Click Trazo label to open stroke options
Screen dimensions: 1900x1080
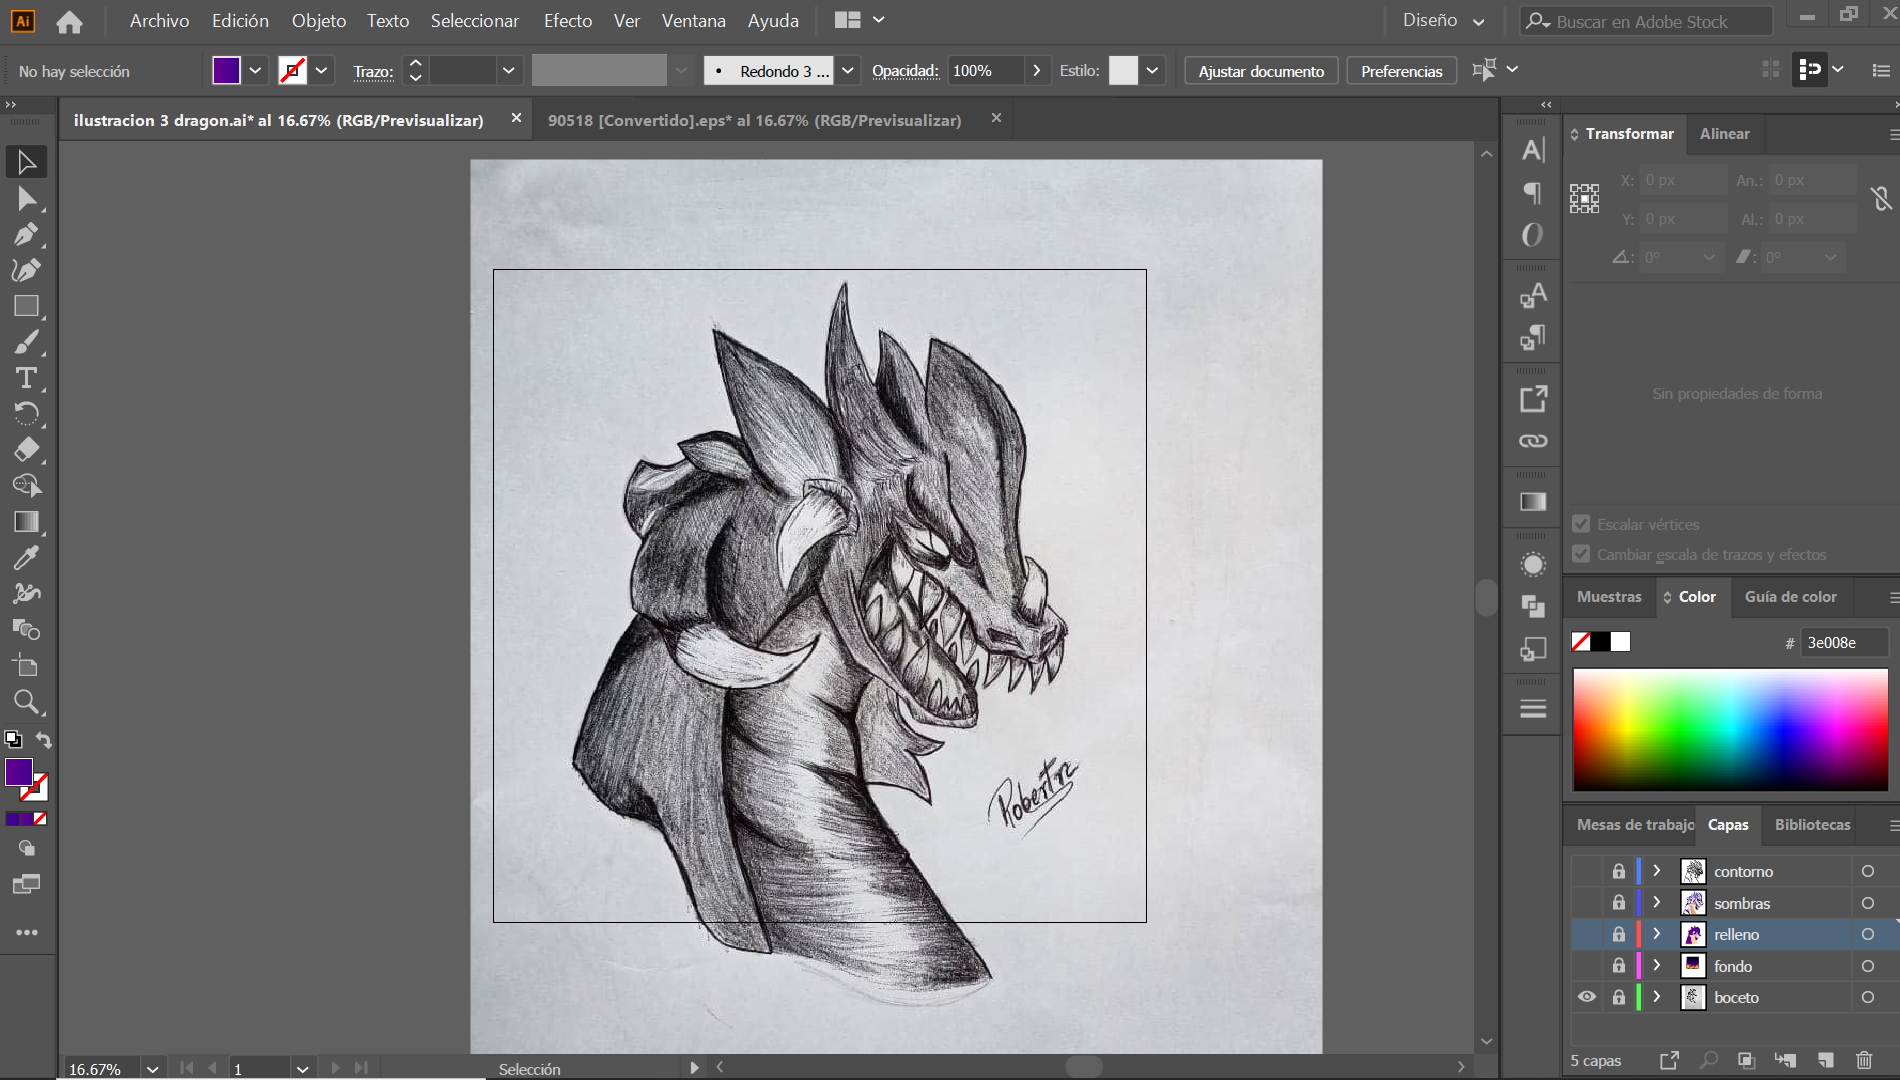tap(373, 72)
